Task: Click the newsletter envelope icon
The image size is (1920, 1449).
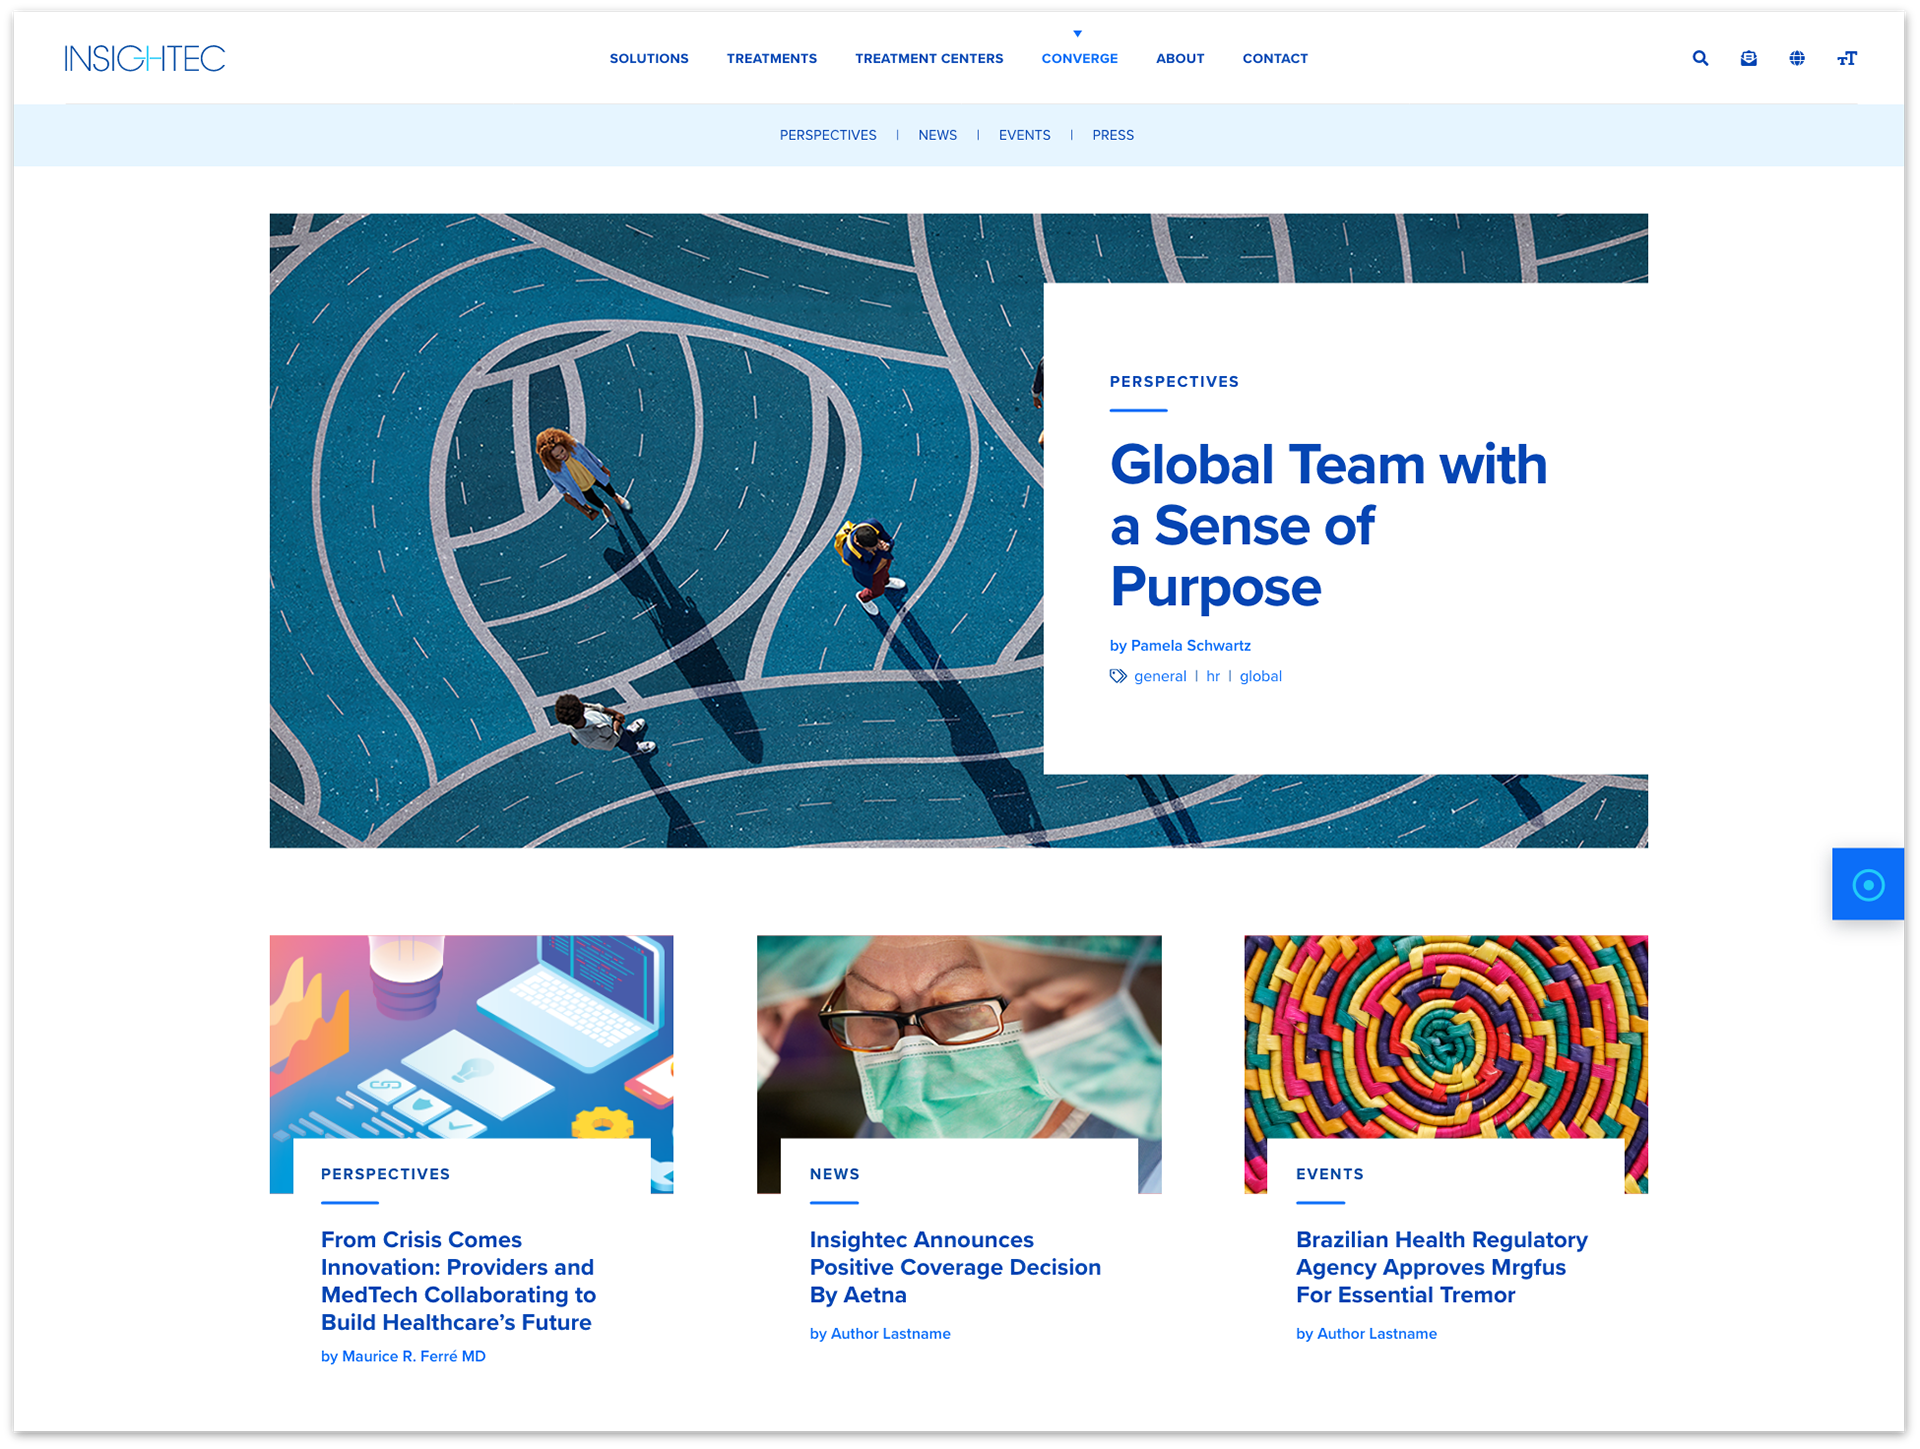Action: pyautogui.click(x=1748, y=58)
